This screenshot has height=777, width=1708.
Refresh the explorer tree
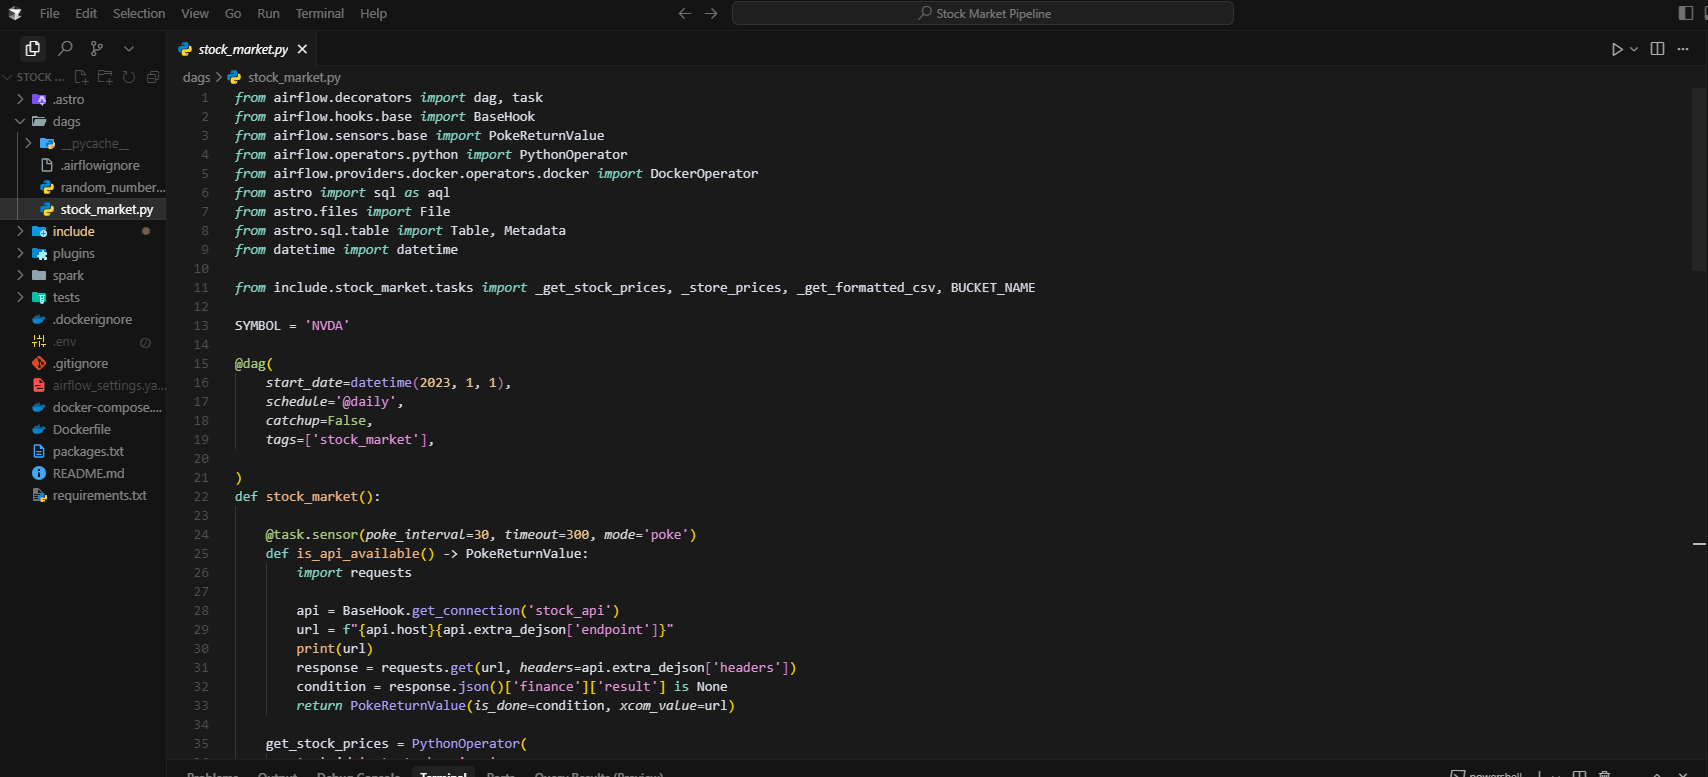point(129,77)
